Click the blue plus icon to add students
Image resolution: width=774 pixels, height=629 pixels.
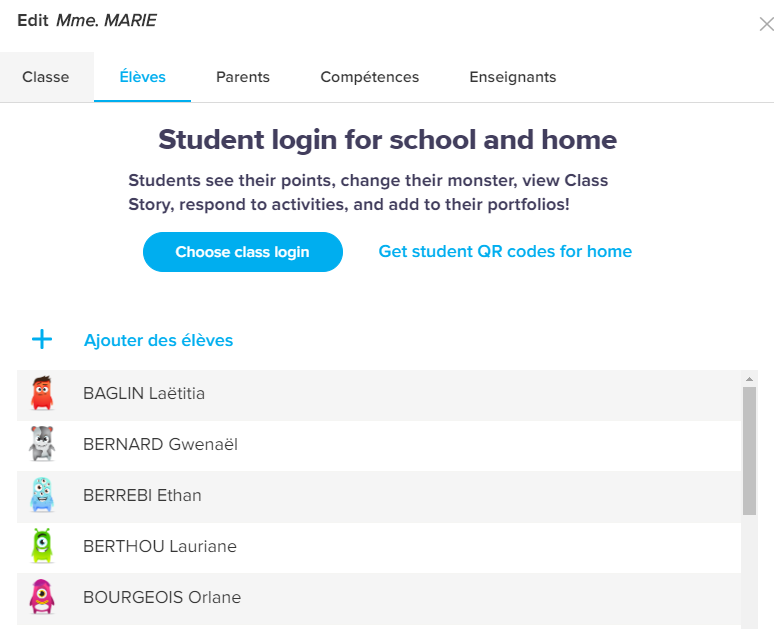(42, 340)
